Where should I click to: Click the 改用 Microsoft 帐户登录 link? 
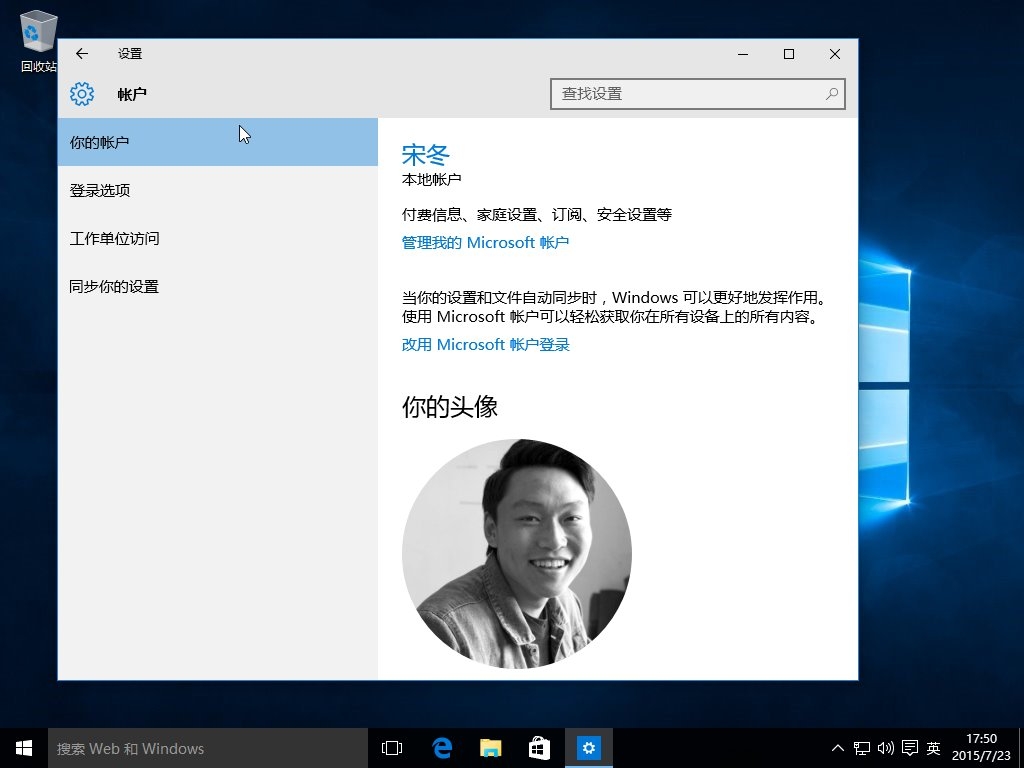coord(486,345)
